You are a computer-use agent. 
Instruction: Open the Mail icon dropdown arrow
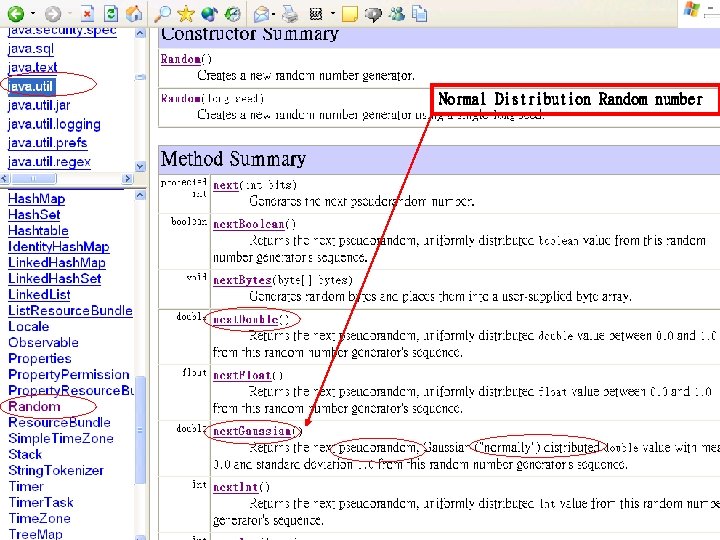(x=273, y=14)
